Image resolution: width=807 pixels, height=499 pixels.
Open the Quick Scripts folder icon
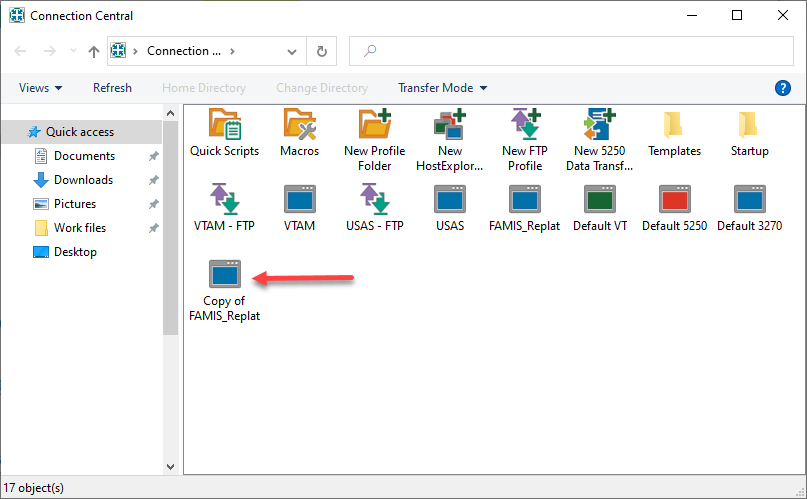[225, 124]
